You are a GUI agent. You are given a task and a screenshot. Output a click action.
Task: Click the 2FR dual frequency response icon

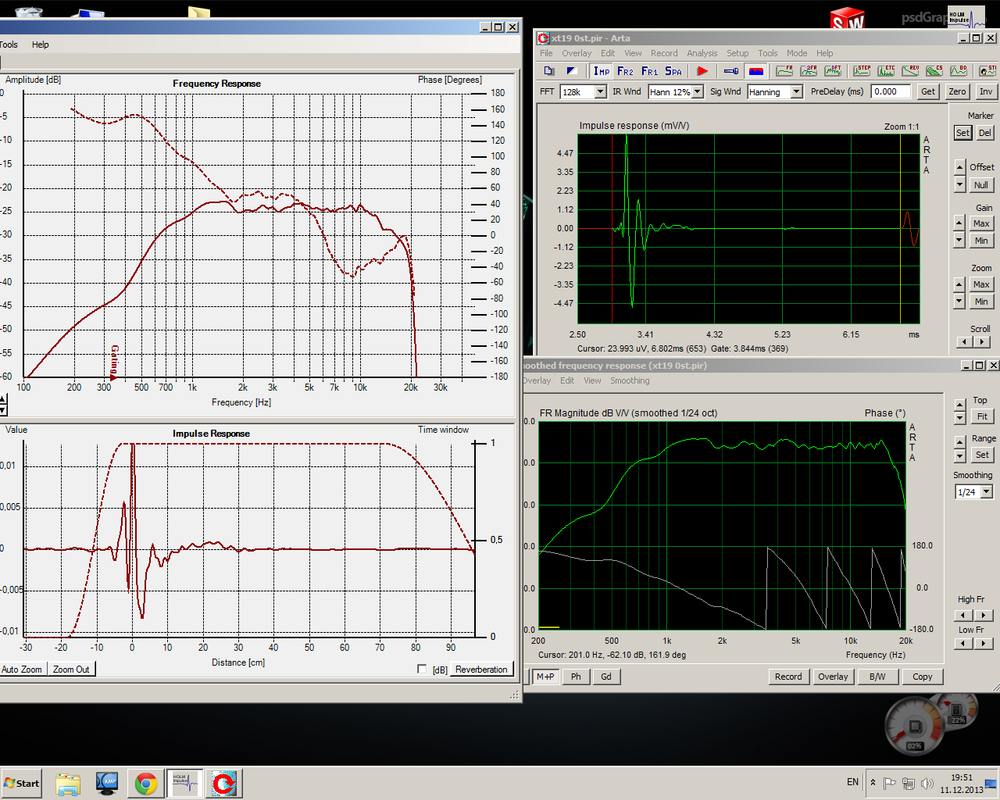click(x=809, y=71)
